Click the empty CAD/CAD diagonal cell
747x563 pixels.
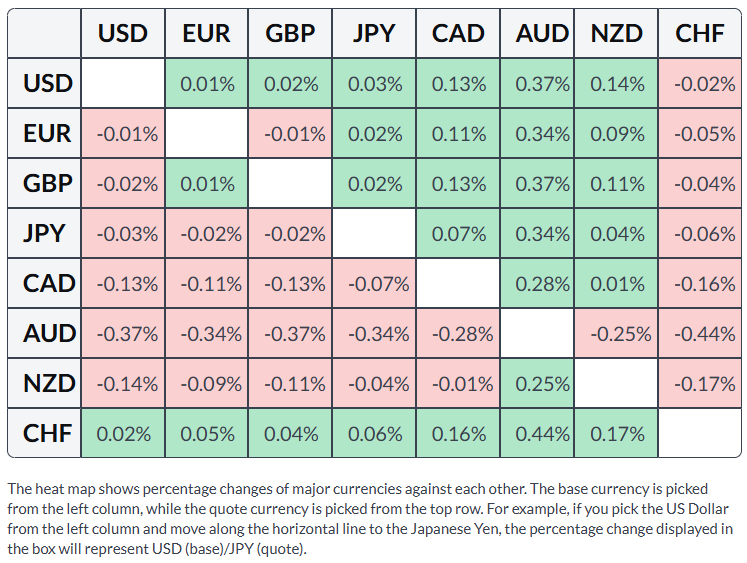458,283
